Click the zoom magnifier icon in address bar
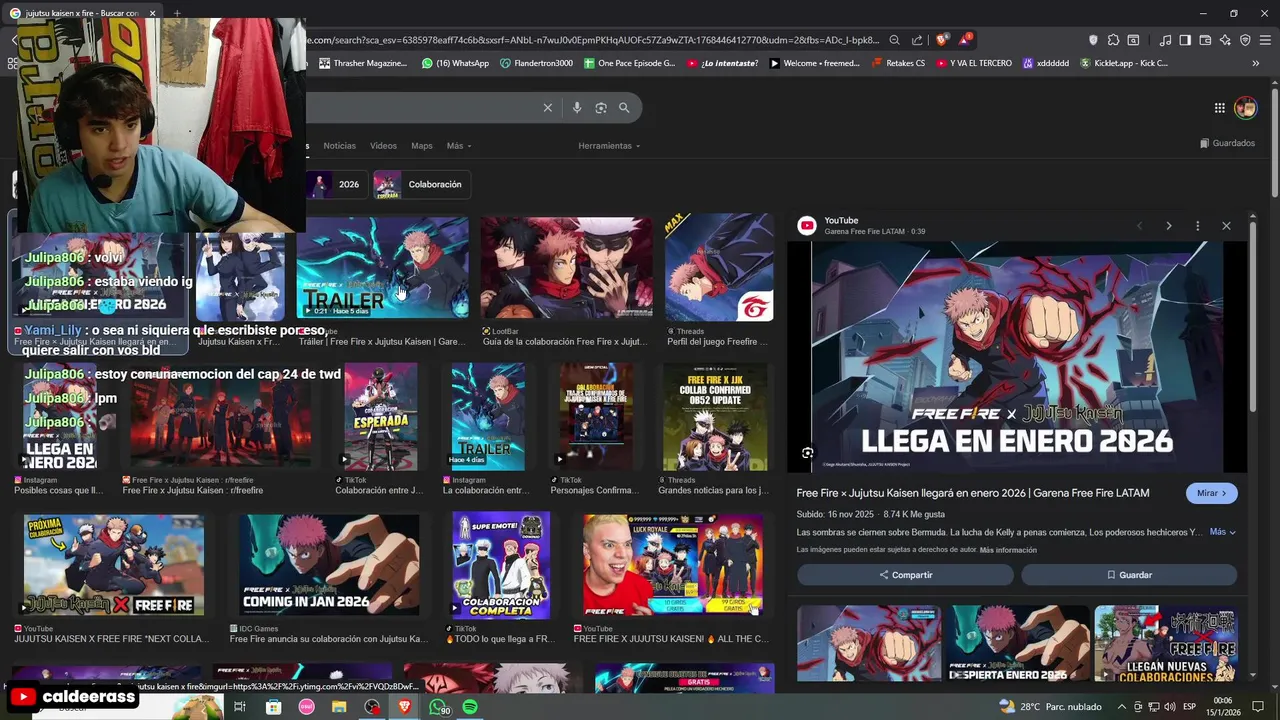The image size is (1280, 720). tap(894, 40)
